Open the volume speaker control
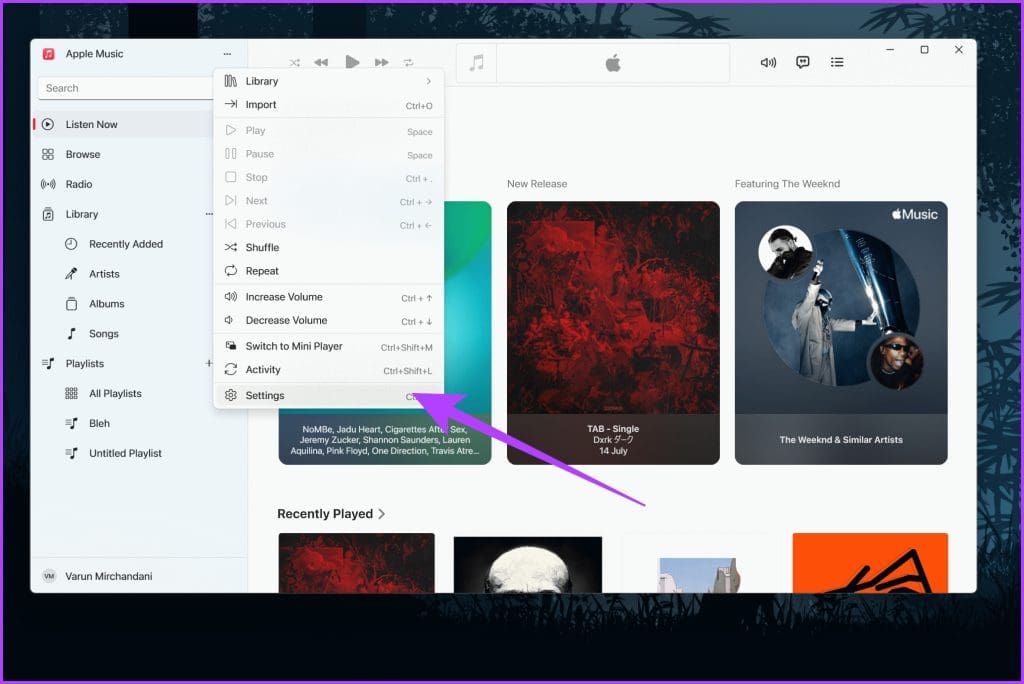The width and height of the screenshot is (1024, 684). point(768,63)
